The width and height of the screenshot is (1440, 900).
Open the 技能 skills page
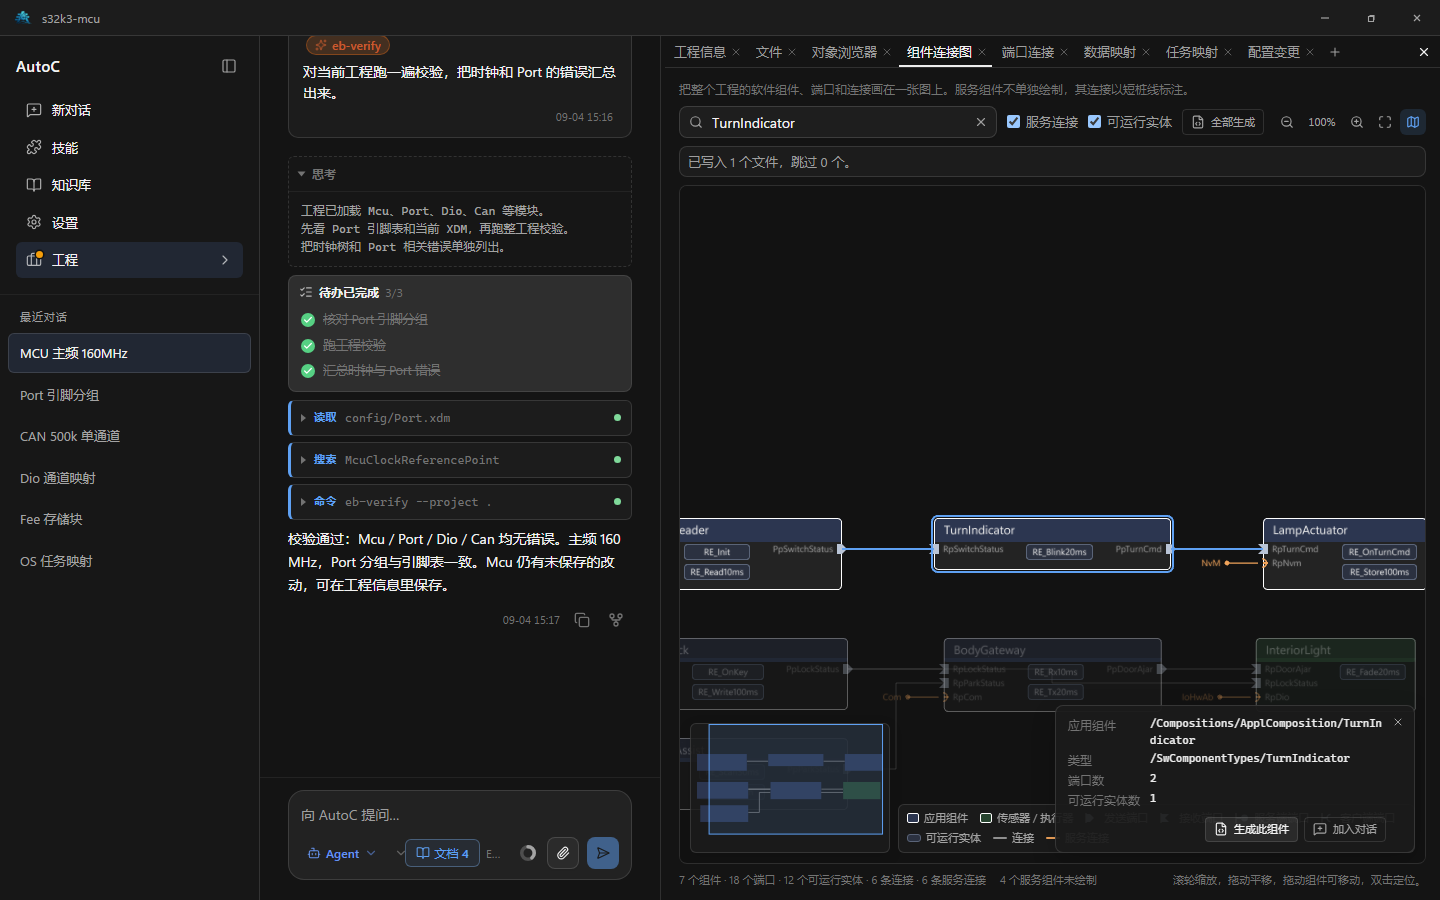click(x=129, y=148)
